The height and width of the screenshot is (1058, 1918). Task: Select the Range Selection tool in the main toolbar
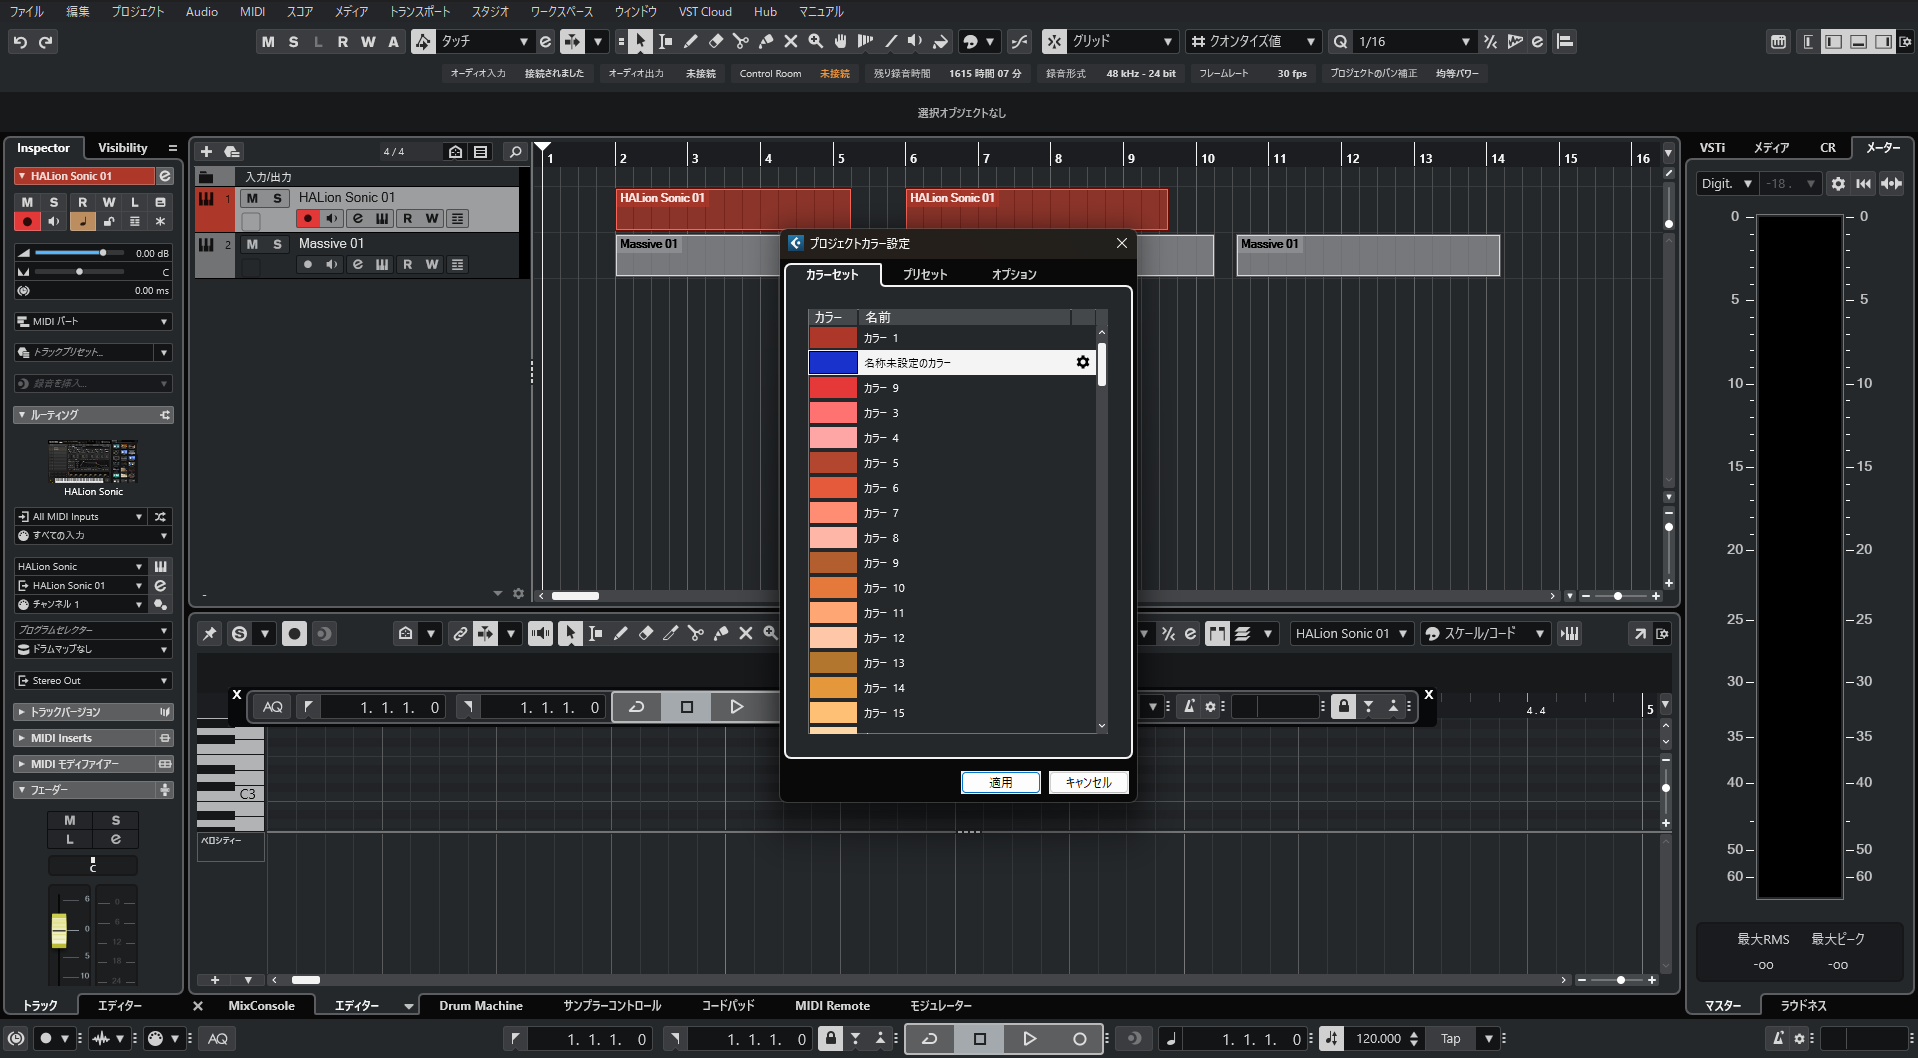click(666, 42)
